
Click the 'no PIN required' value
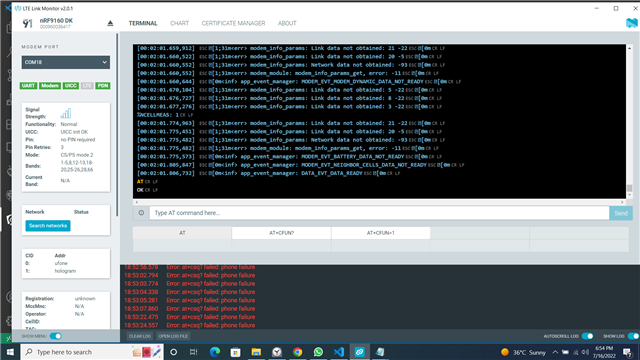[x=78, y=140]
